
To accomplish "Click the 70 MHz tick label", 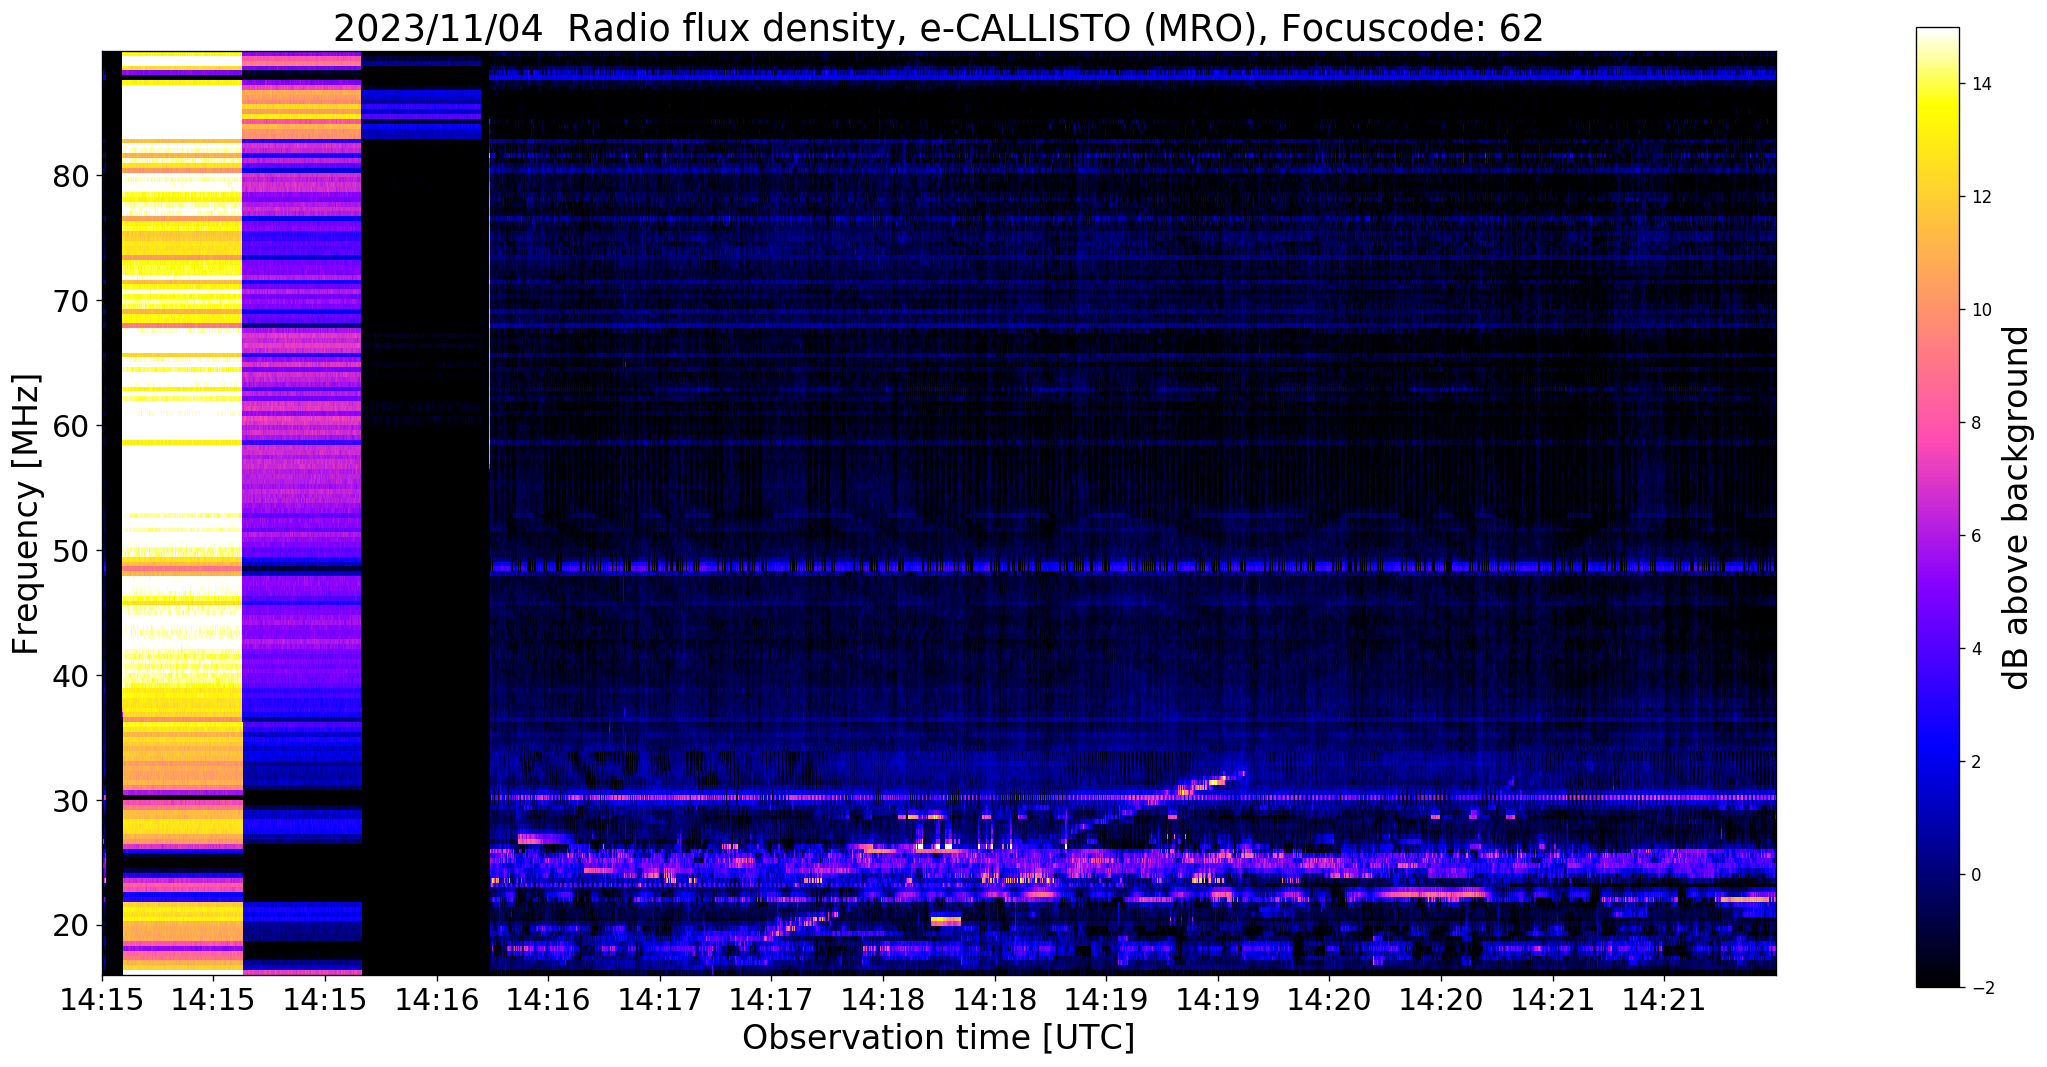I will click(x=71, y=301).
